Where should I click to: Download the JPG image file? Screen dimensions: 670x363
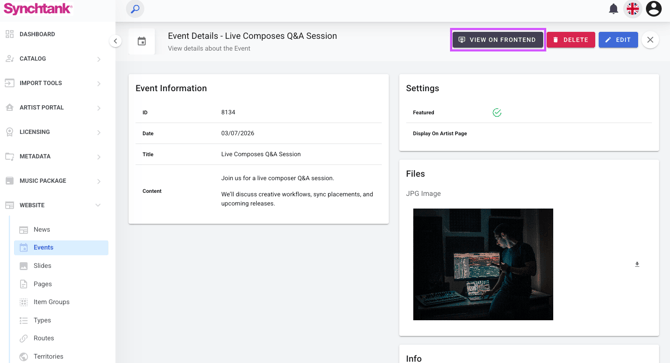pos(637,264)
